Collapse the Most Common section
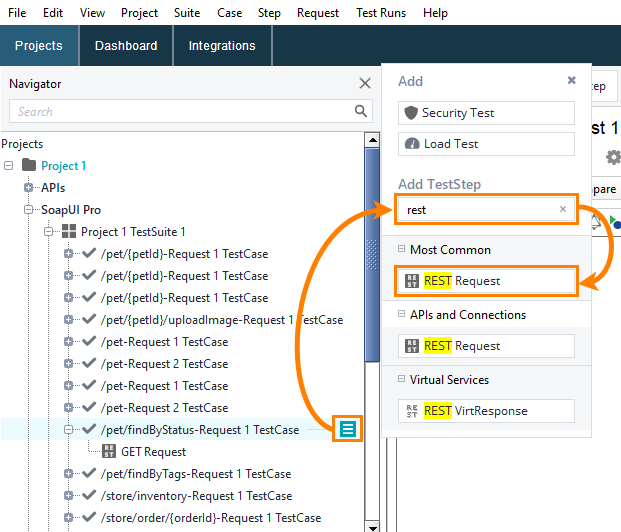The height and width of the screenshot is (532, 621). point(401,249)
